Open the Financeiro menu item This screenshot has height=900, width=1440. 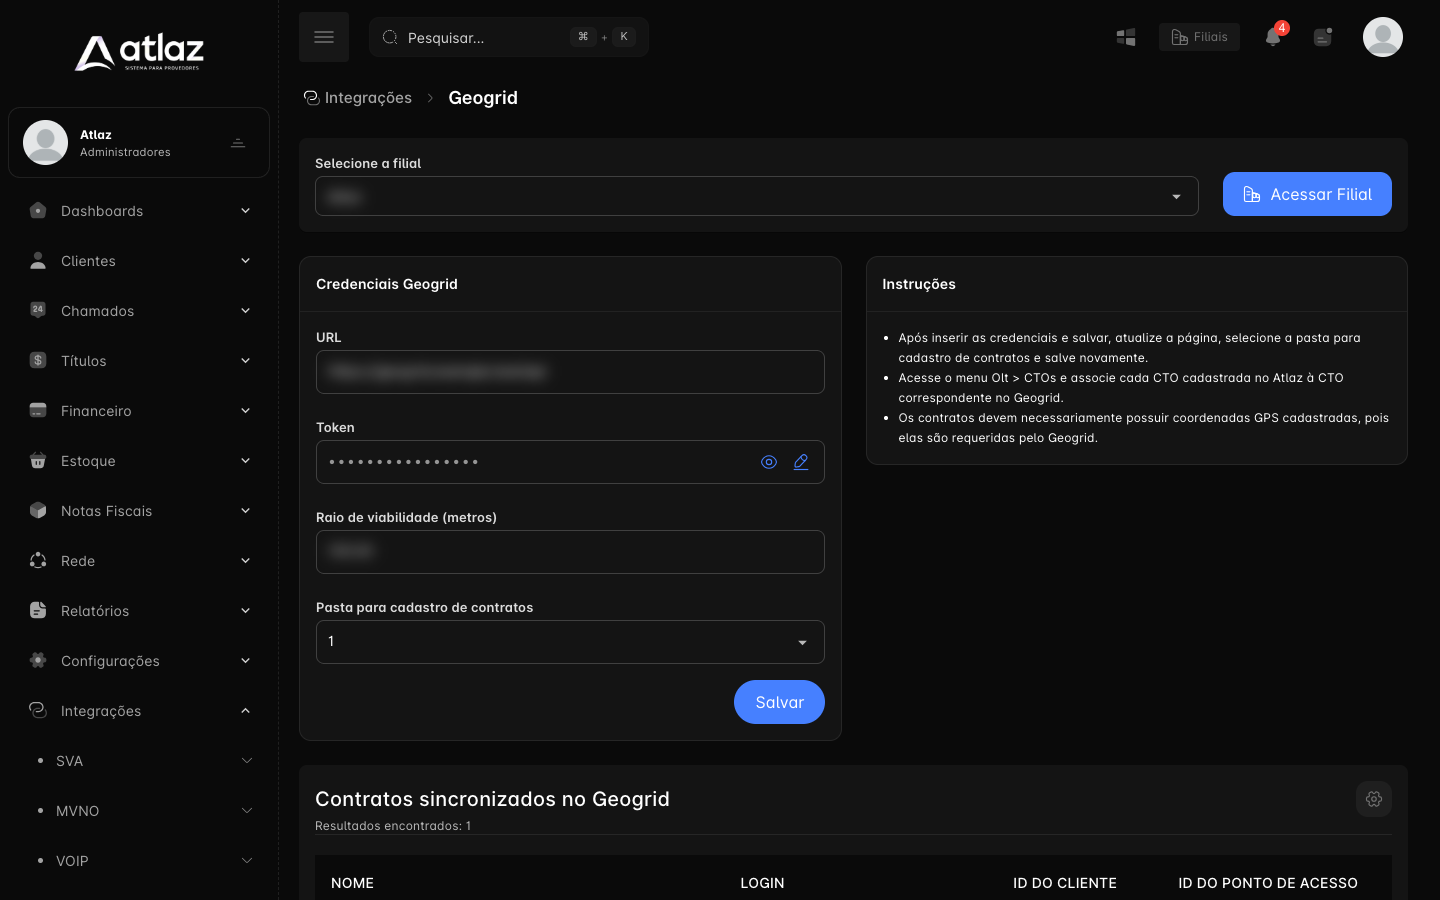(x=139, y=411)
